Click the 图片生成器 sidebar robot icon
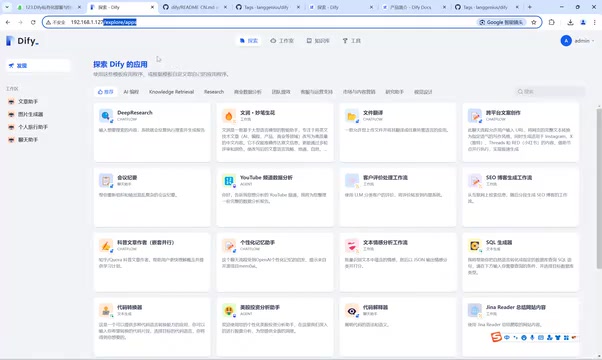The image size is (602, 360). point(12,114)
